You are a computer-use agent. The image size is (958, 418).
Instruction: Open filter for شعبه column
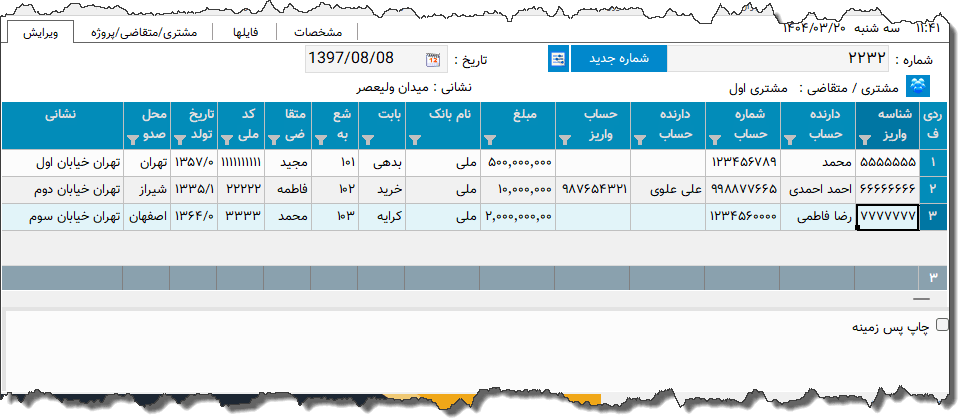(x=321, y=140)
